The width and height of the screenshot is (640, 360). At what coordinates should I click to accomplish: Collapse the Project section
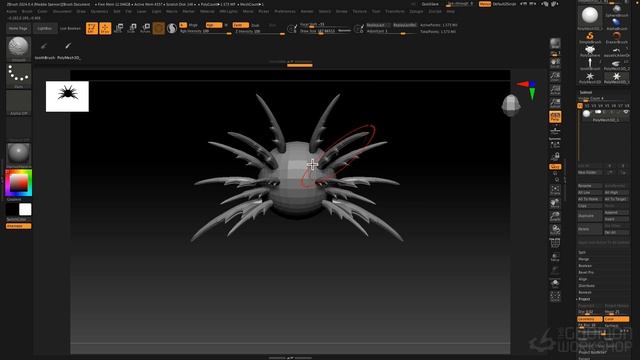click(x=584, y=299)
